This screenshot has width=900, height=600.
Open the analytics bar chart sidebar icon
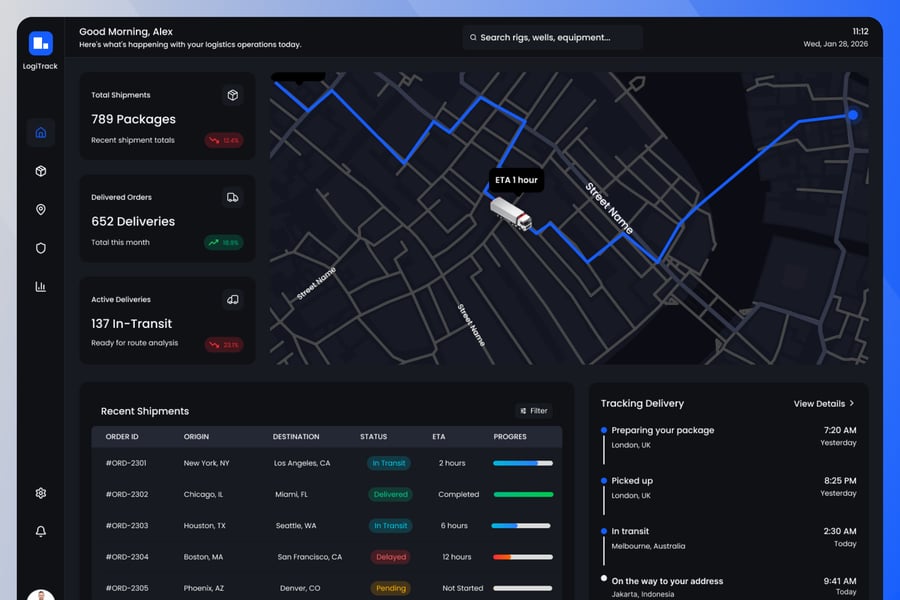click(x=41, y=287)
